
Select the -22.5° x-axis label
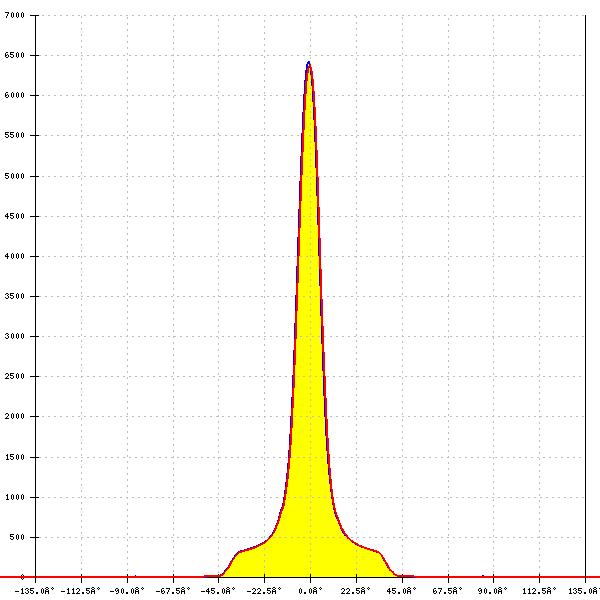coord(264,591)
